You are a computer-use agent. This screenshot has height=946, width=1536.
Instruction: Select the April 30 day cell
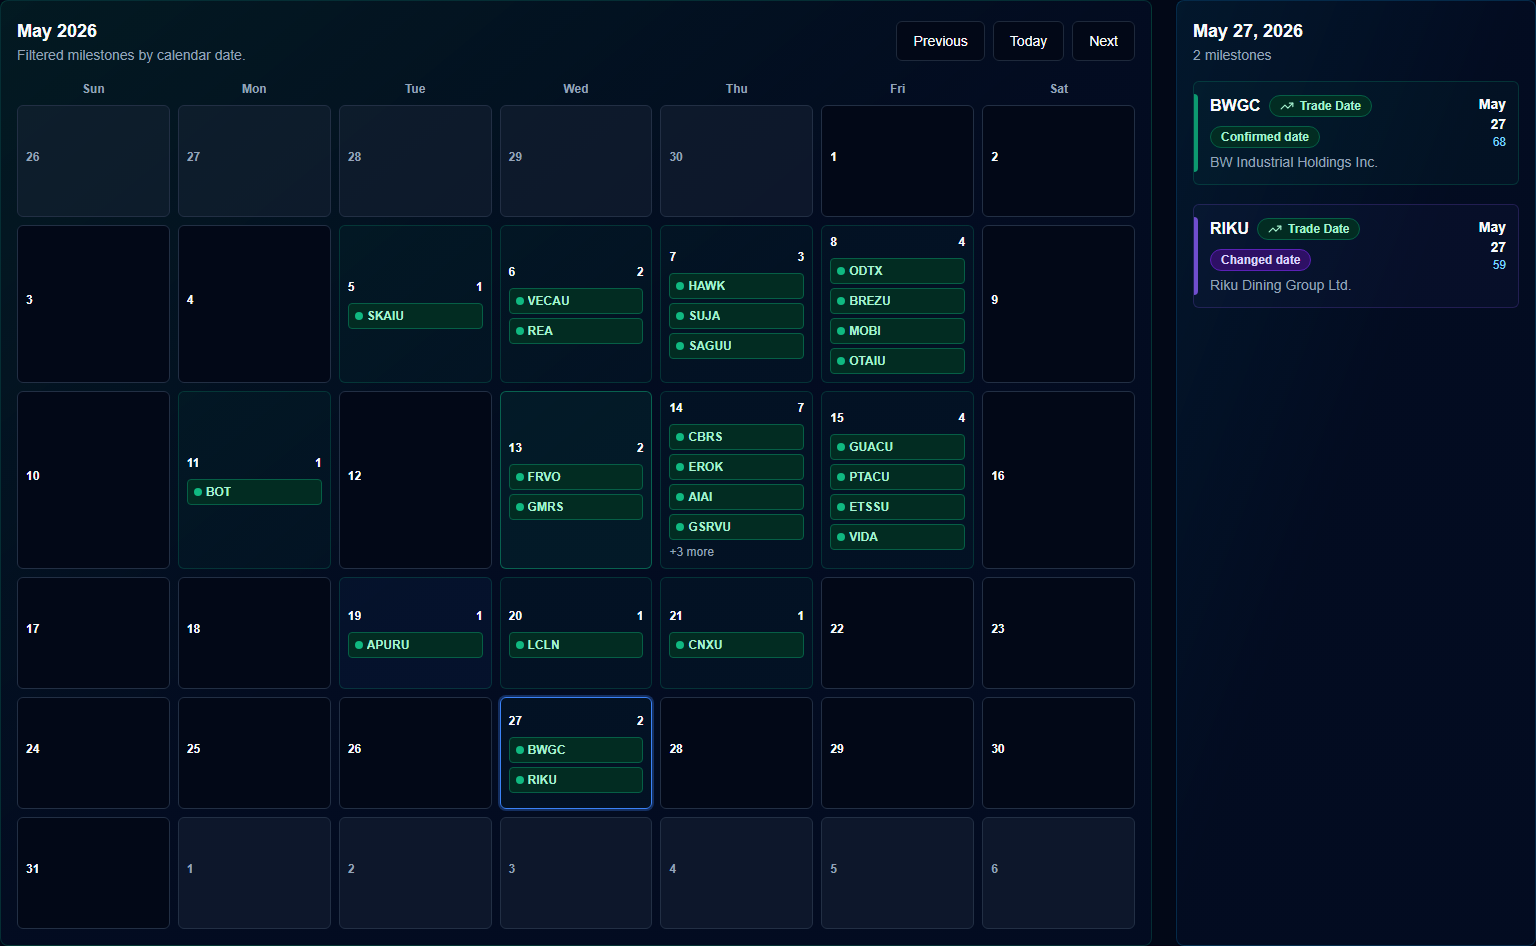pos(736,161)
